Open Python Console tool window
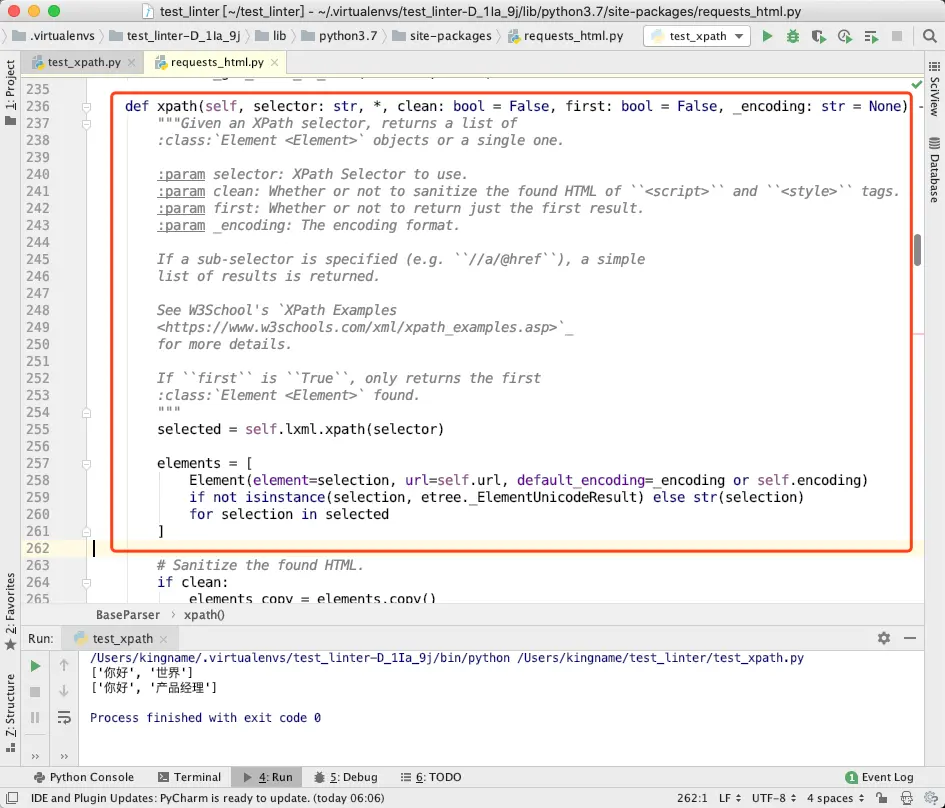945x808 pixels. click(x=84, y=777)
